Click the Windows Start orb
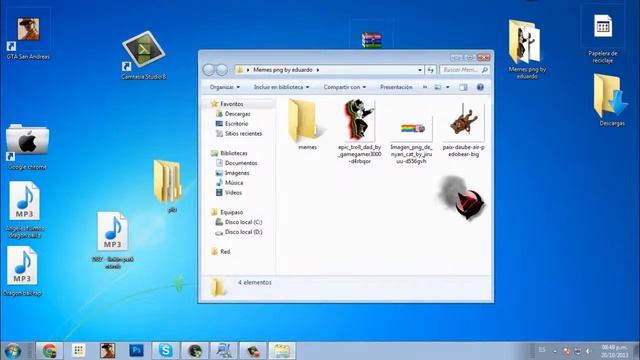The width and height of the screenshot is (640, 360). (x=13, y=351)
